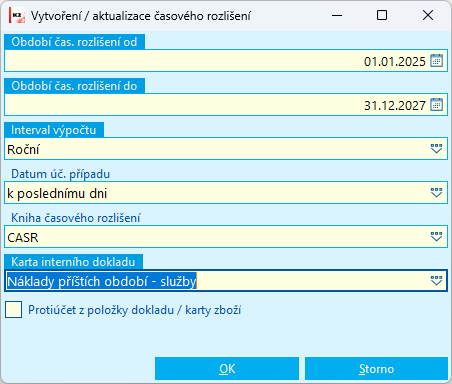Click the 'Karta interního dokladu' label
The height and width of the screenshot is (384, 452).
(73, 262)
